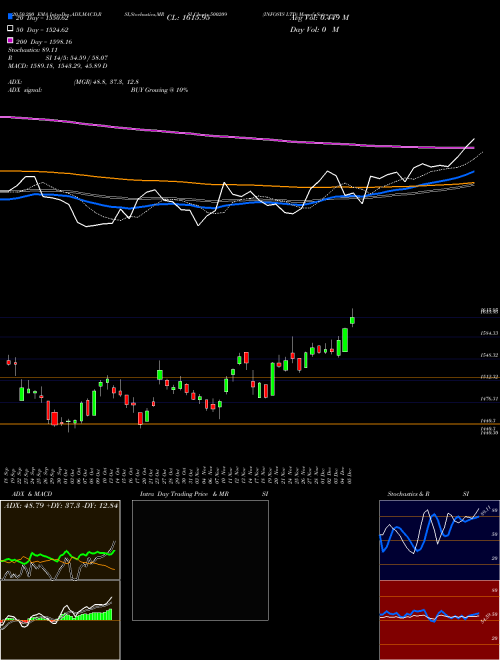Click the latest green candlestick at top right
Viewport: 500px width, 660px height.
pyautogui.click(x=352, y=320)
